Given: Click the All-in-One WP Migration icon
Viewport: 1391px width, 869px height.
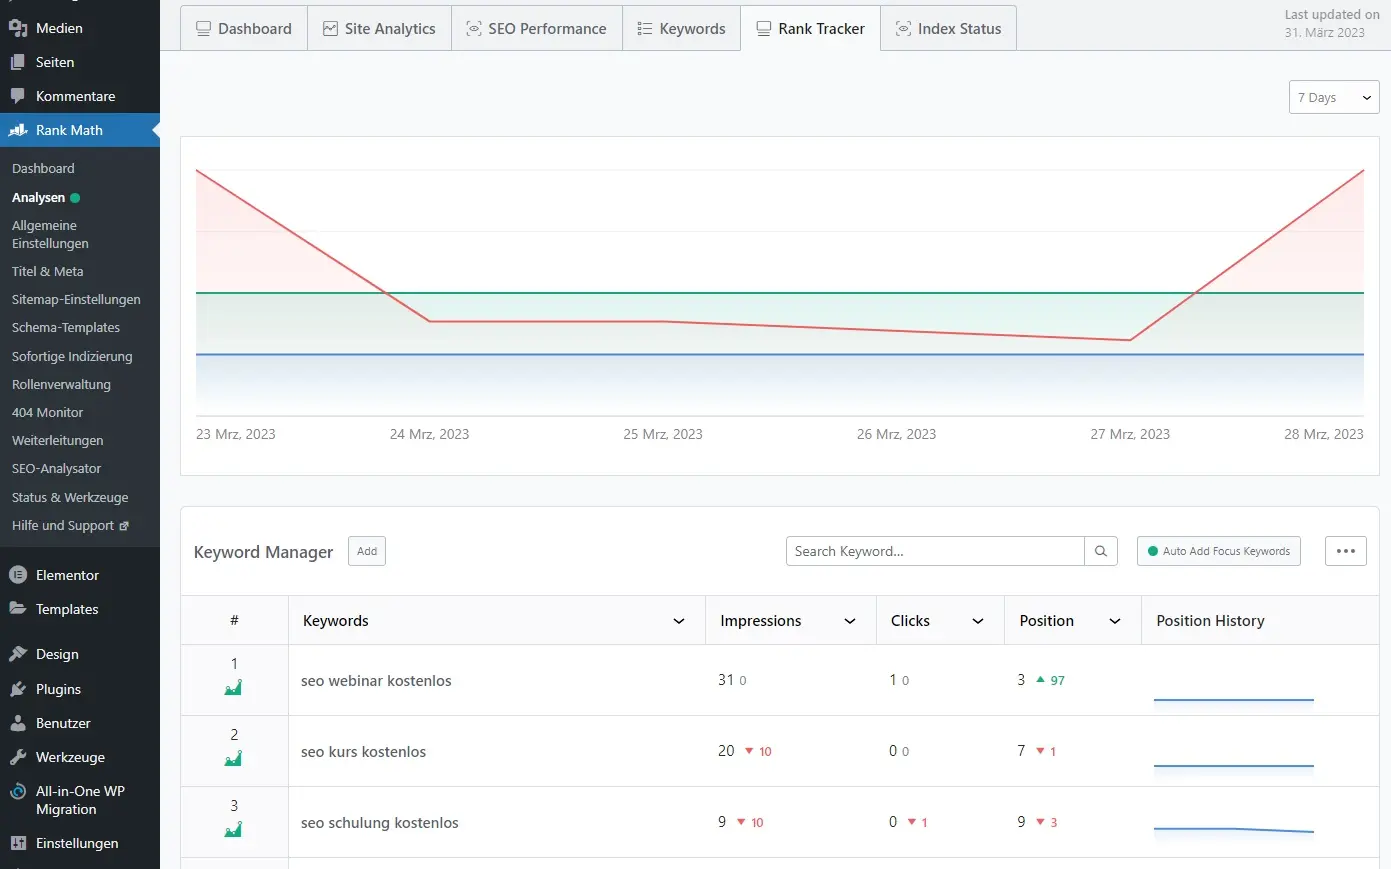Looking at the screenshot, I should click(x=18, y=791).
